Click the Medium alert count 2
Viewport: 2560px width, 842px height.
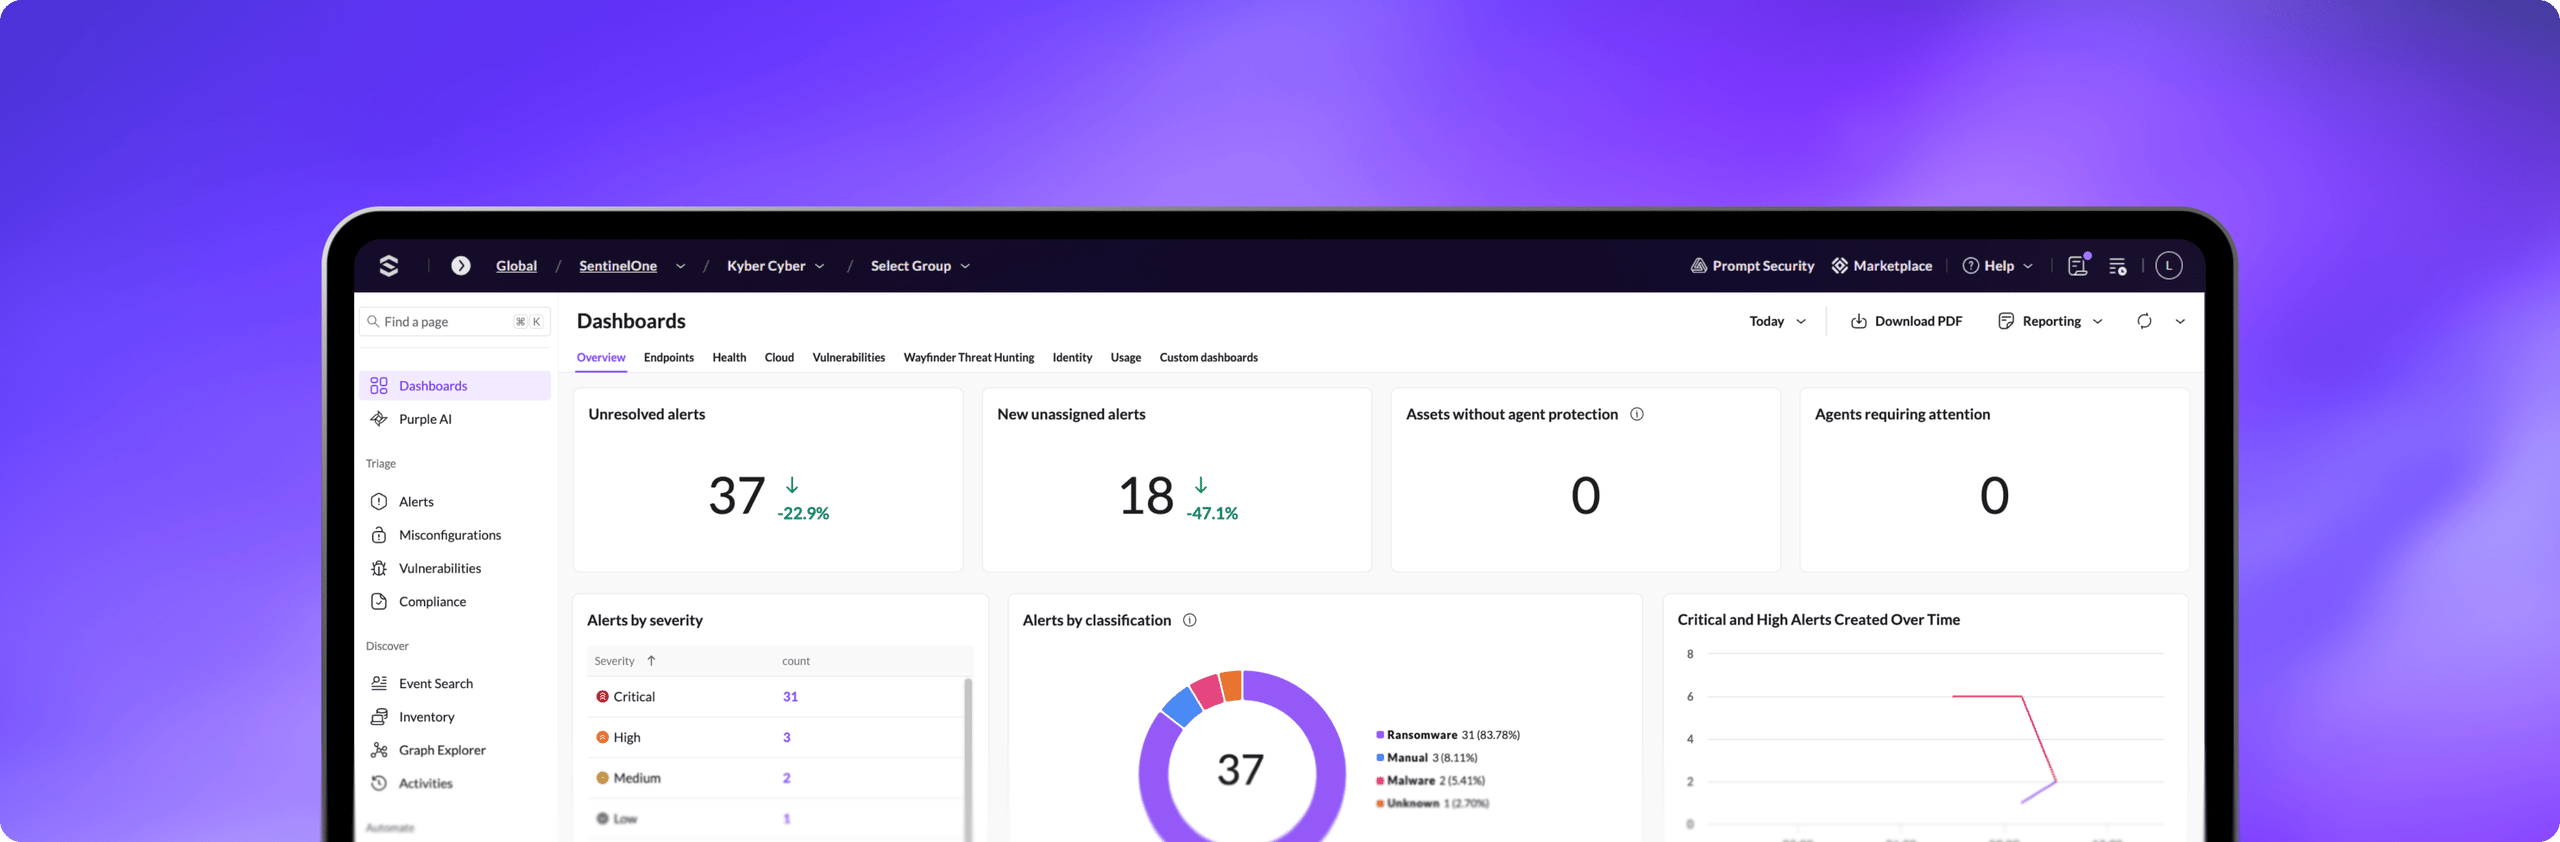point(787,778)
